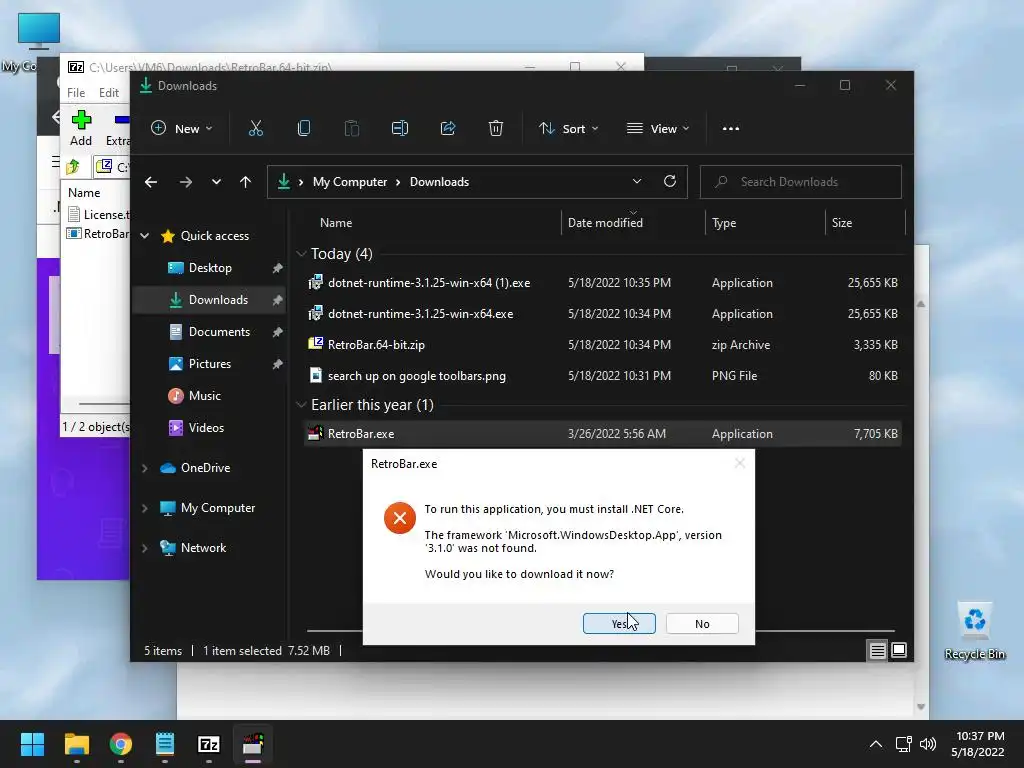Image resolution: width=1024 pixels, height=768 pixels.
Task: Close the RetroBar.exe error dialog
Action: pos(739,463)
